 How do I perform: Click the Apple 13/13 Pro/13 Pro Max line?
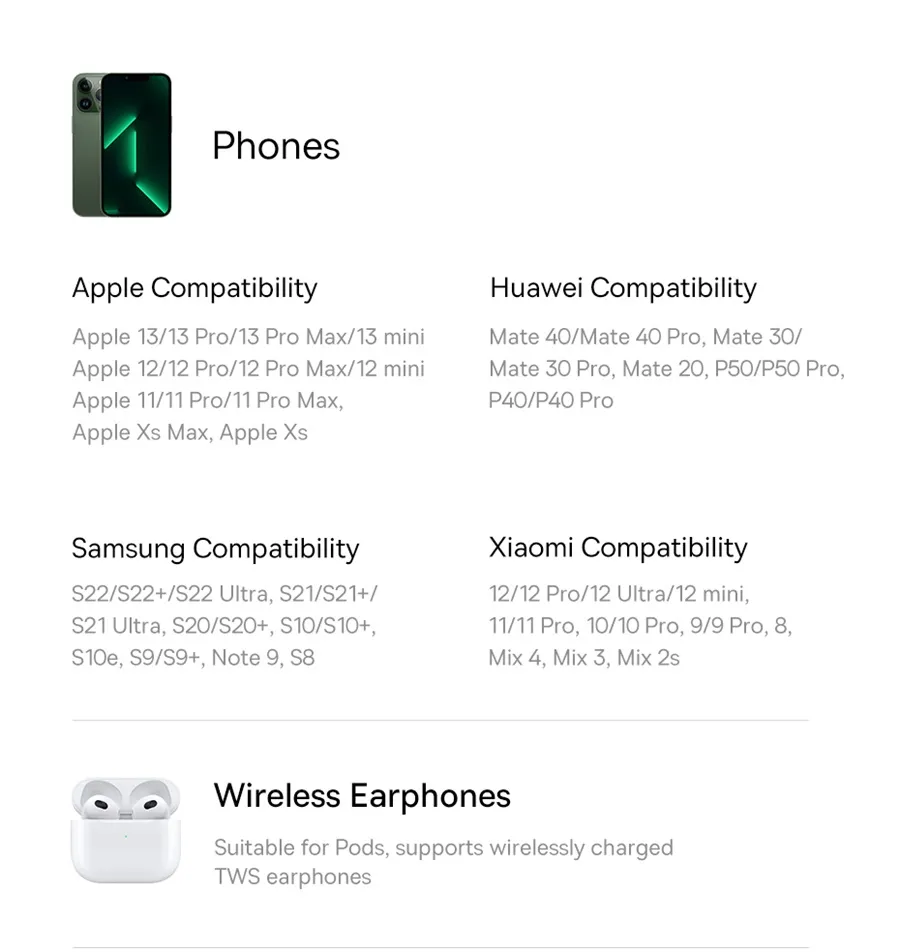pyautogui.click(x=248, y=337)
